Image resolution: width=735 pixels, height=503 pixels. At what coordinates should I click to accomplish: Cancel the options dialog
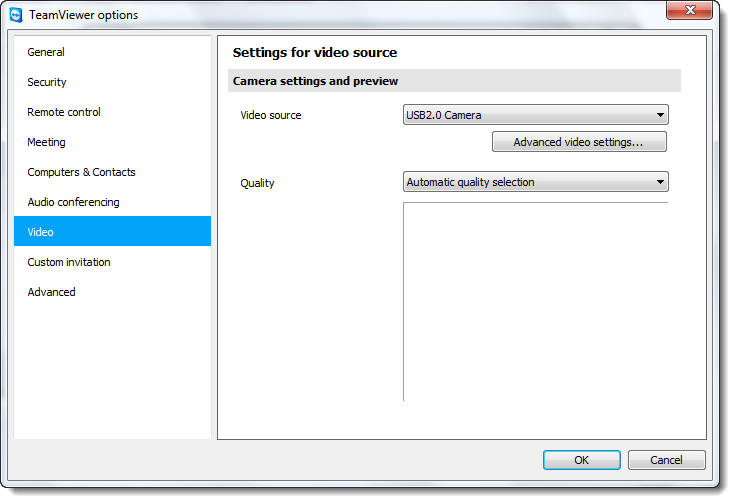[667, 460]
